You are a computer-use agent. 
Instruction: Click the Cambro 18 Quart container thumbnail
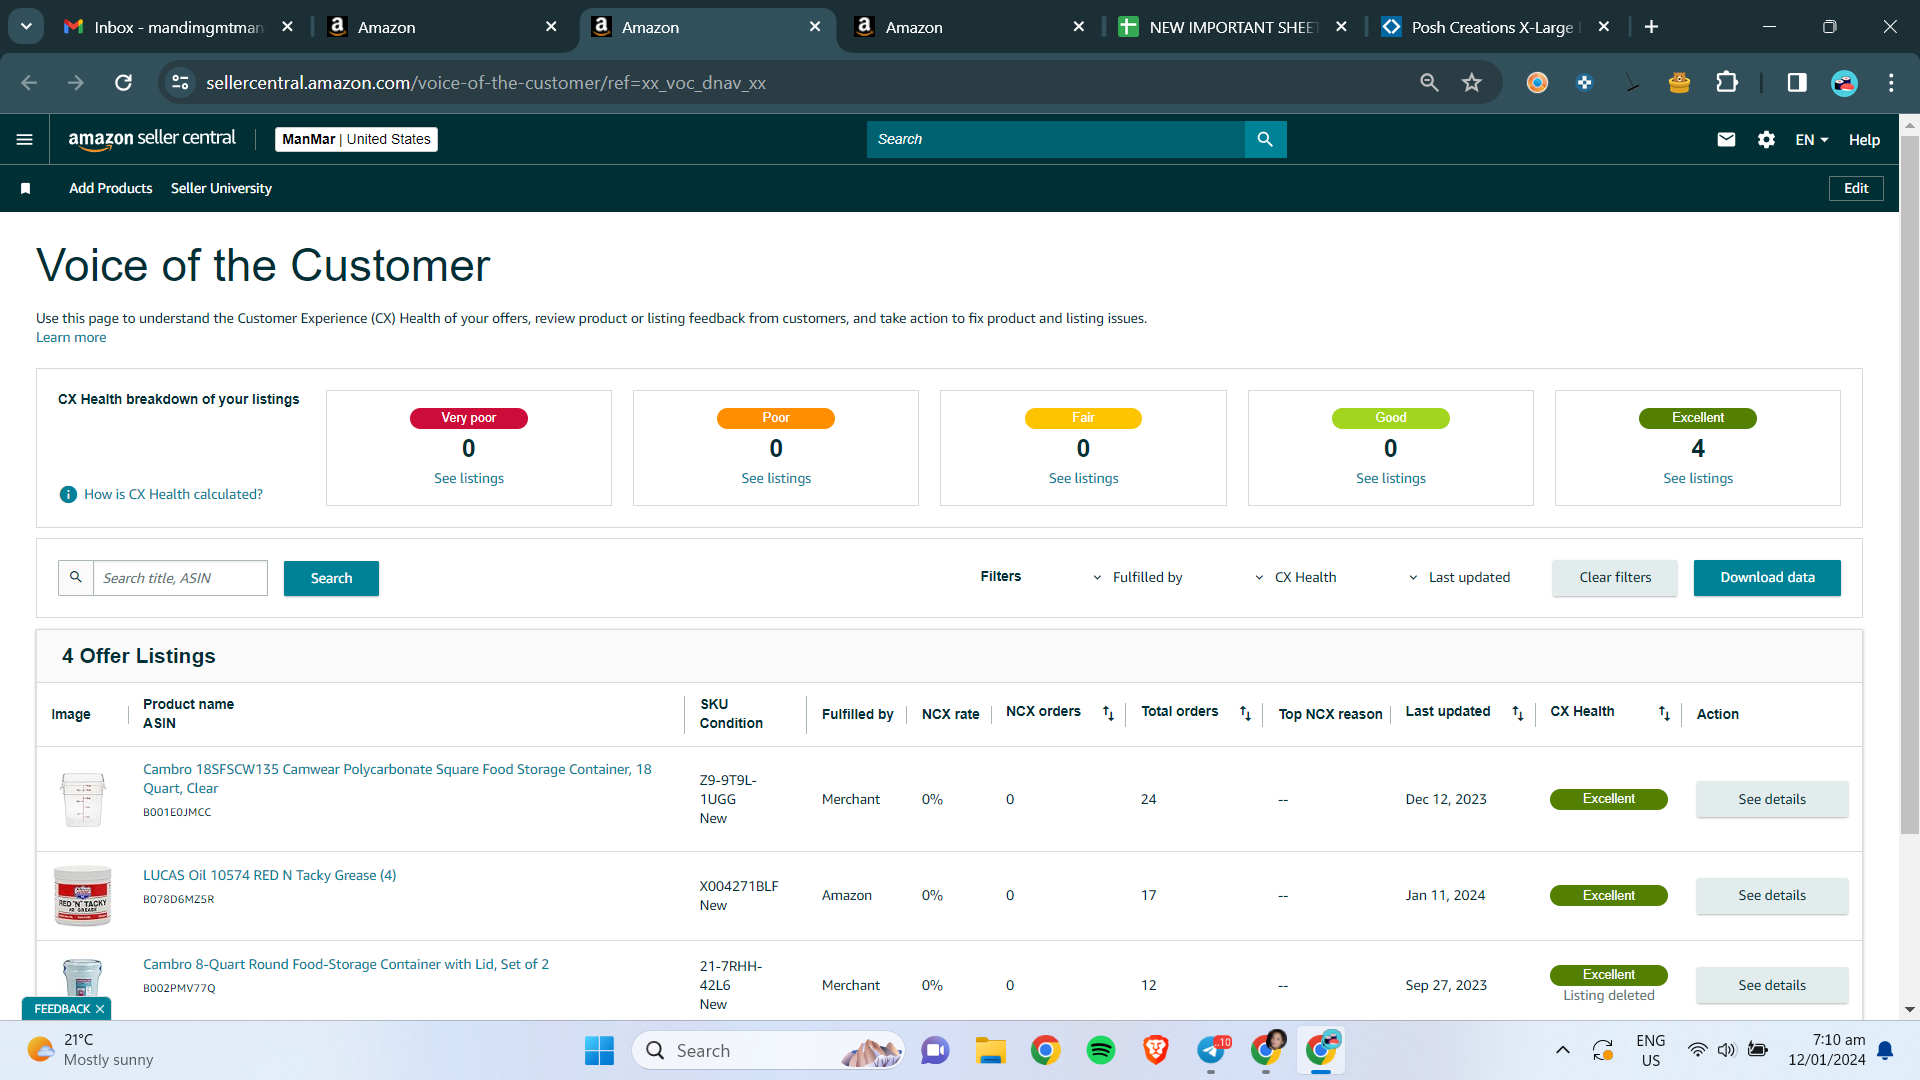(x=82, y=798)
